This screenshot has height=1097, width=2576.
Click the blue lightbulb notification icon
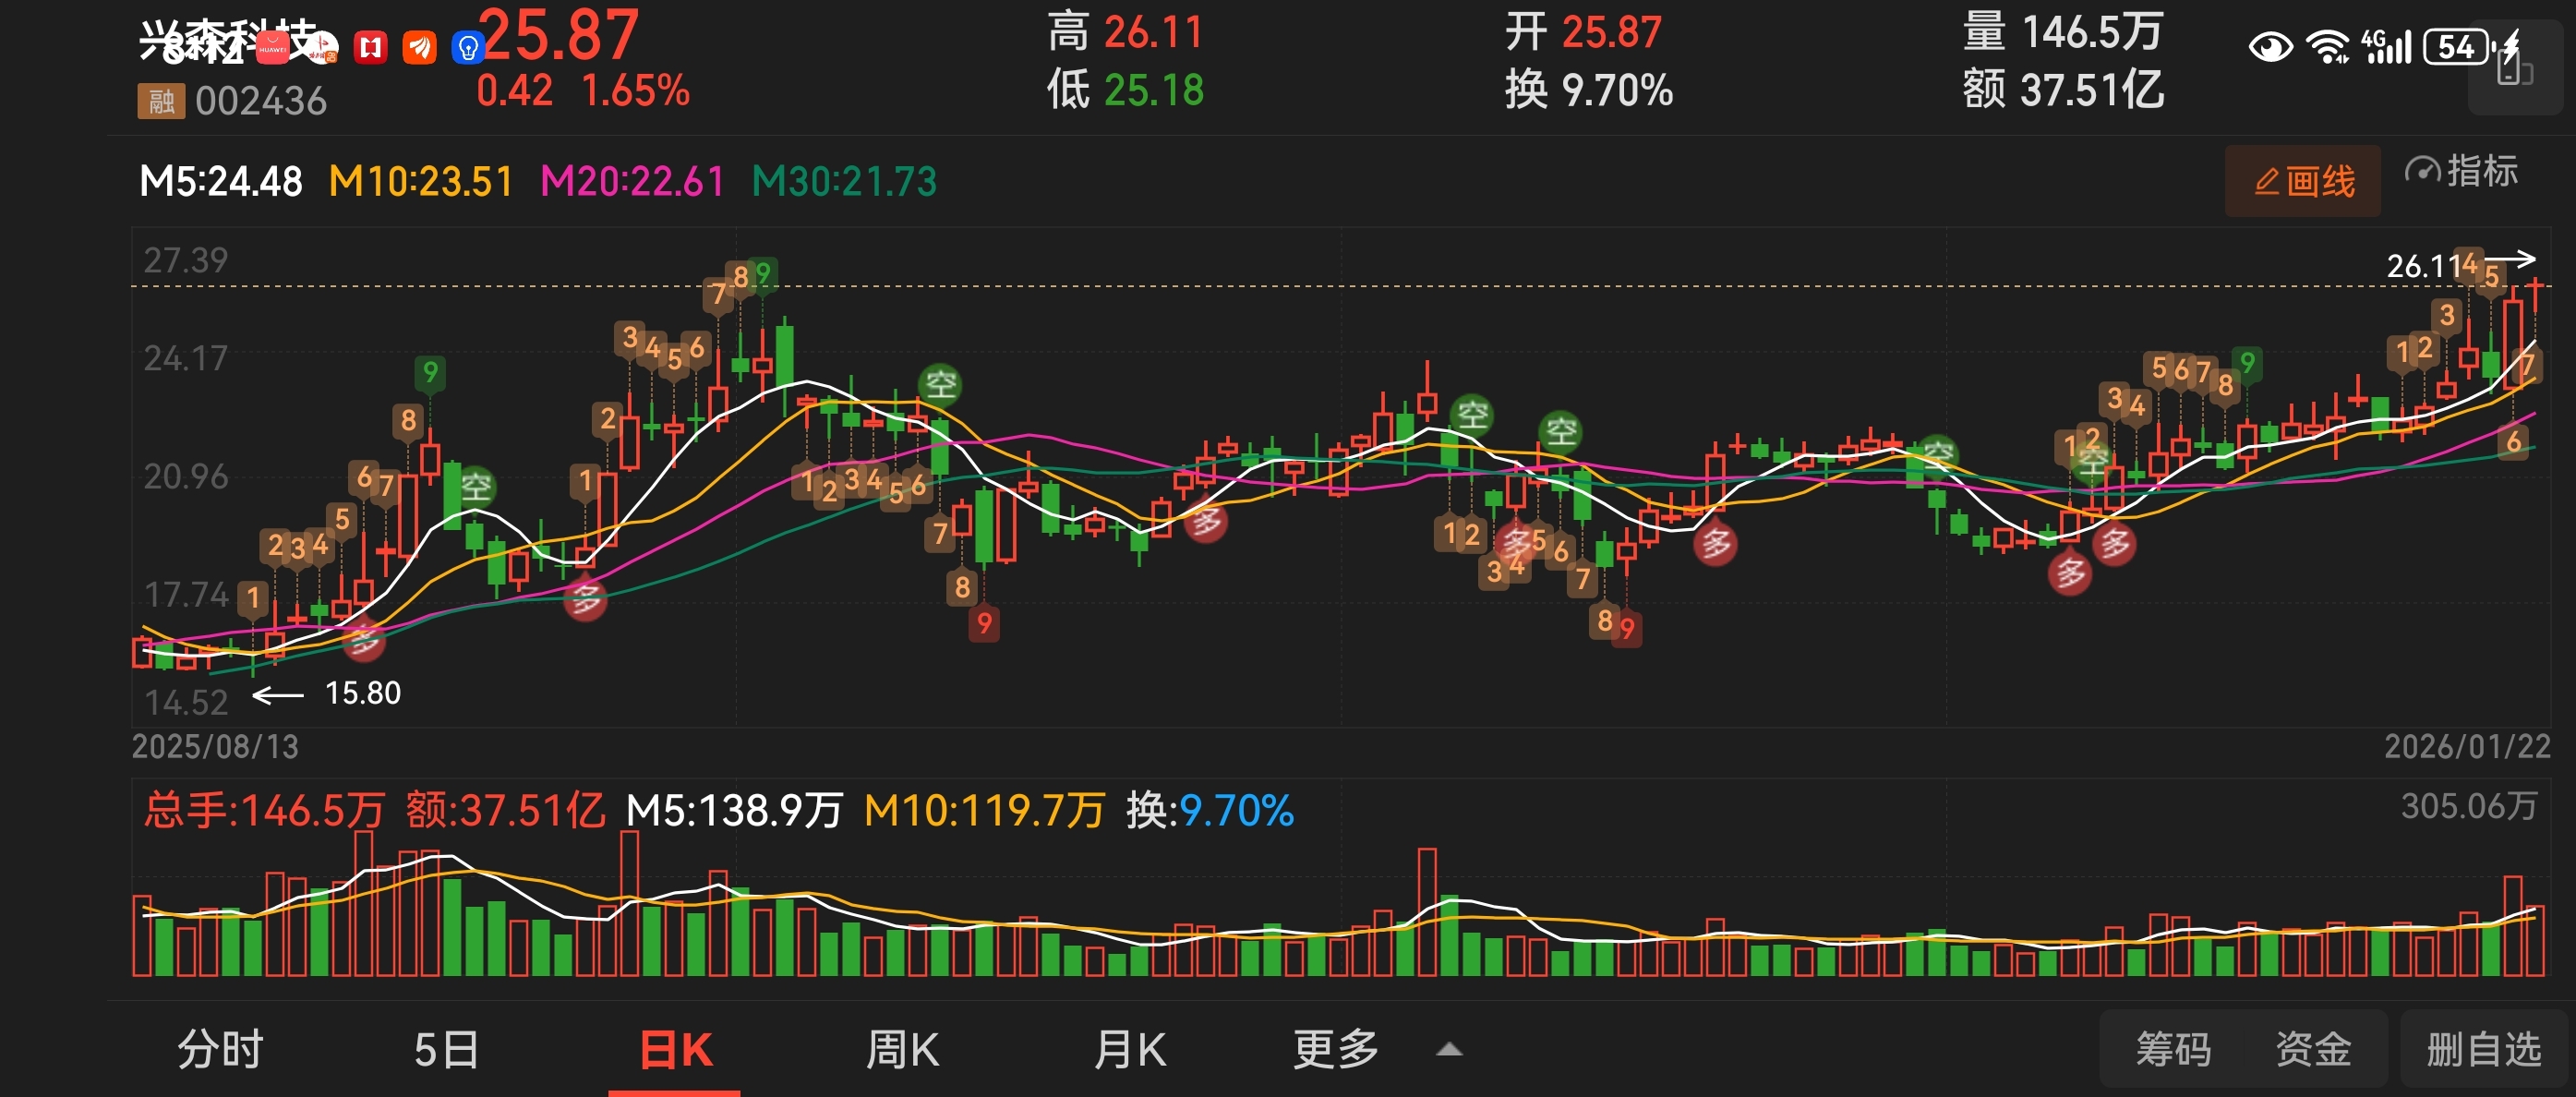point(467,47)
